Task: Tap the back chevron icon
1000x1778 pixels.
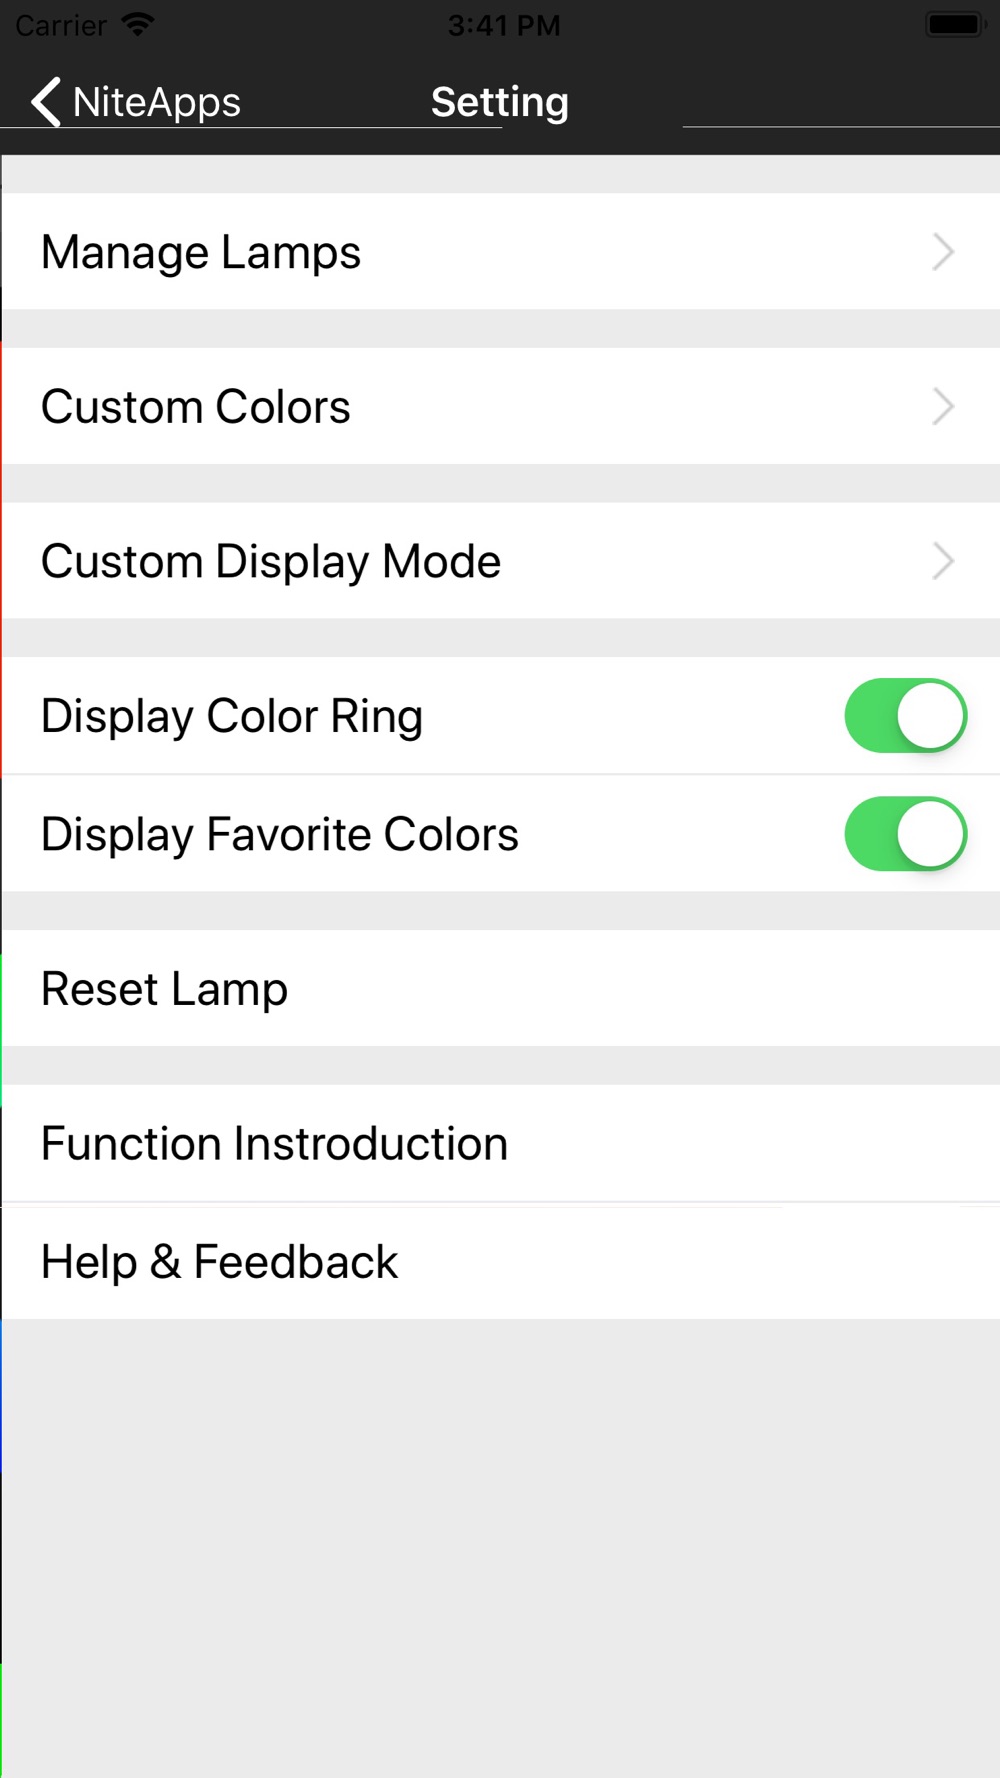Action: [x=45, y=102]
